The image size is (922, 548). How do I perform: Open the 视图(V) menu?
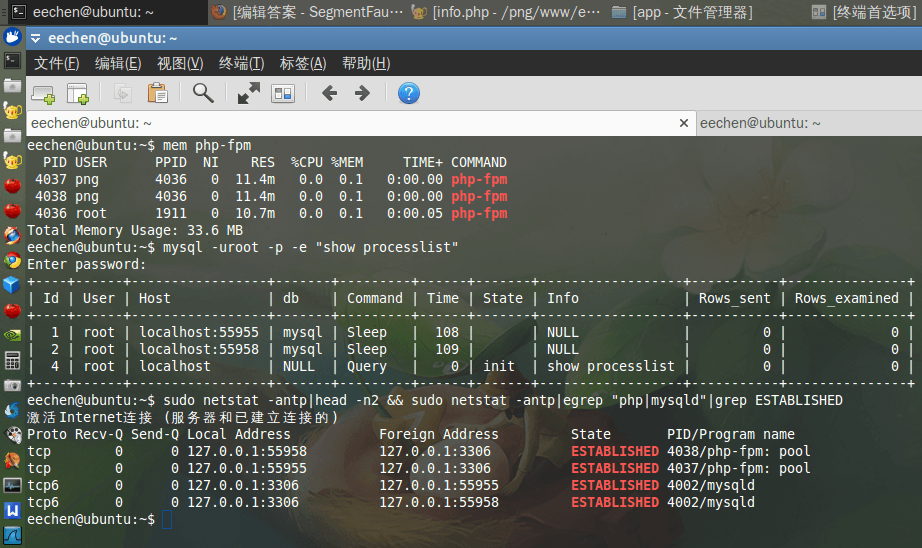point(180,63)
